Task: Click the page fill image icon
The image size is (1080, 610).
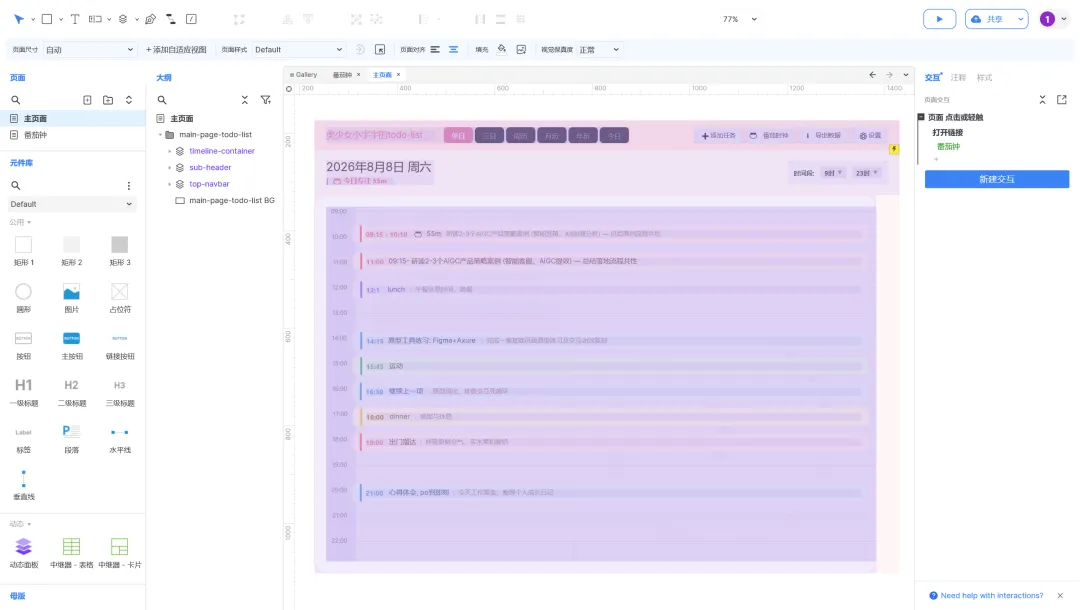Action: (x=521, y=50)
